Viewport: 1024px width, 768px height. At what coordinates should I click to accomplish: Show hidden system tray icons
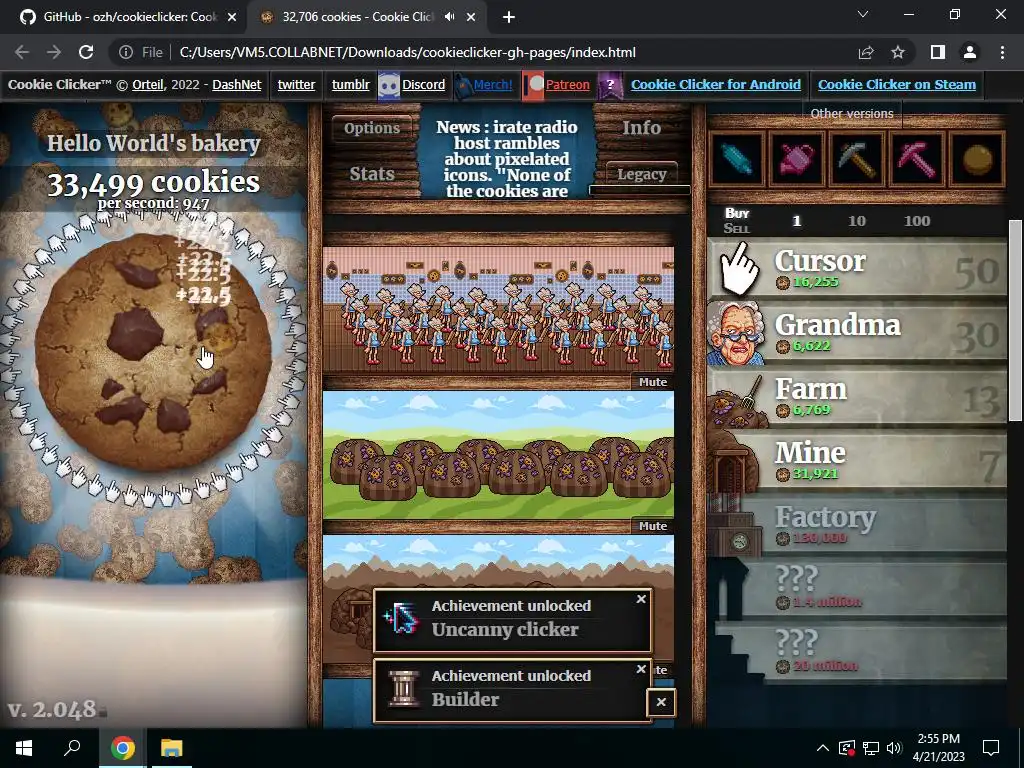823,748
